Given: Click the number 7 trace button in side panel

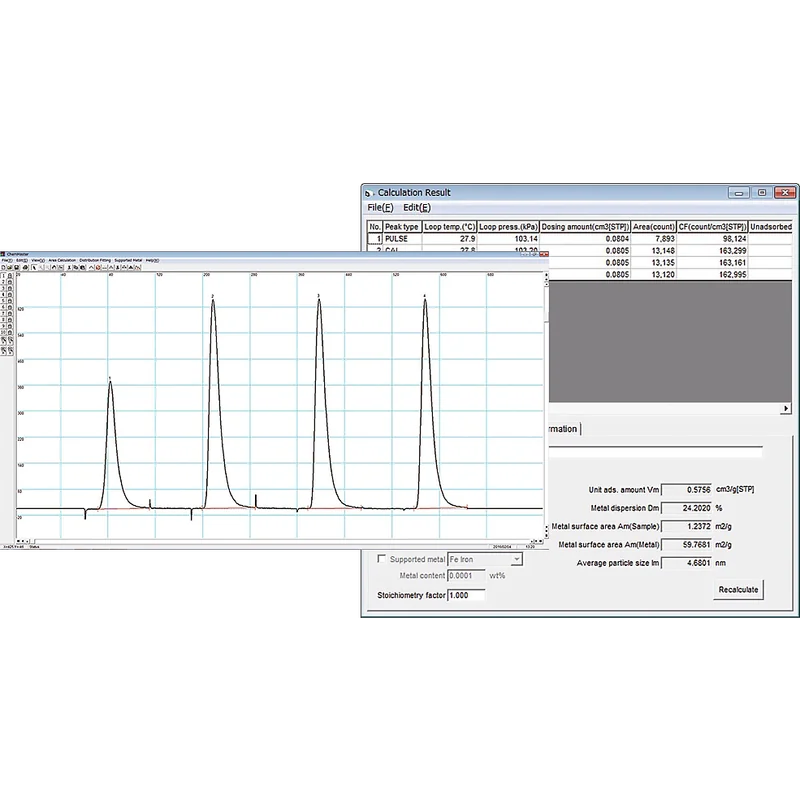Looking at the screenshot, I should point(4,313).
